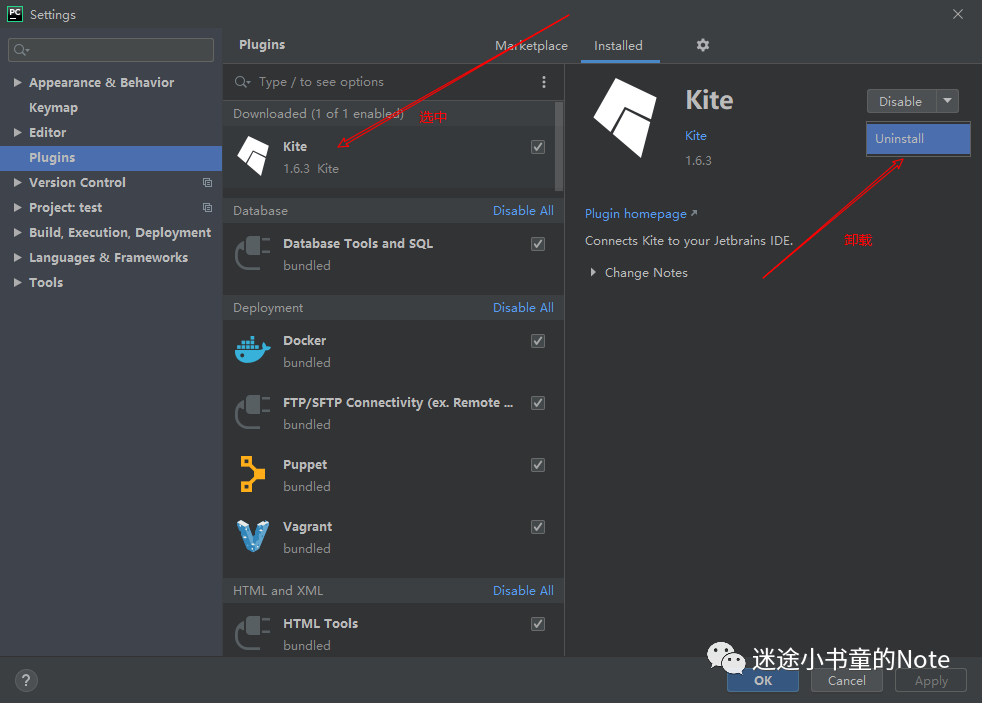This screenshot has height=703, width=982.
Task: Click the Puppet plugin icon
Action: 253,474
